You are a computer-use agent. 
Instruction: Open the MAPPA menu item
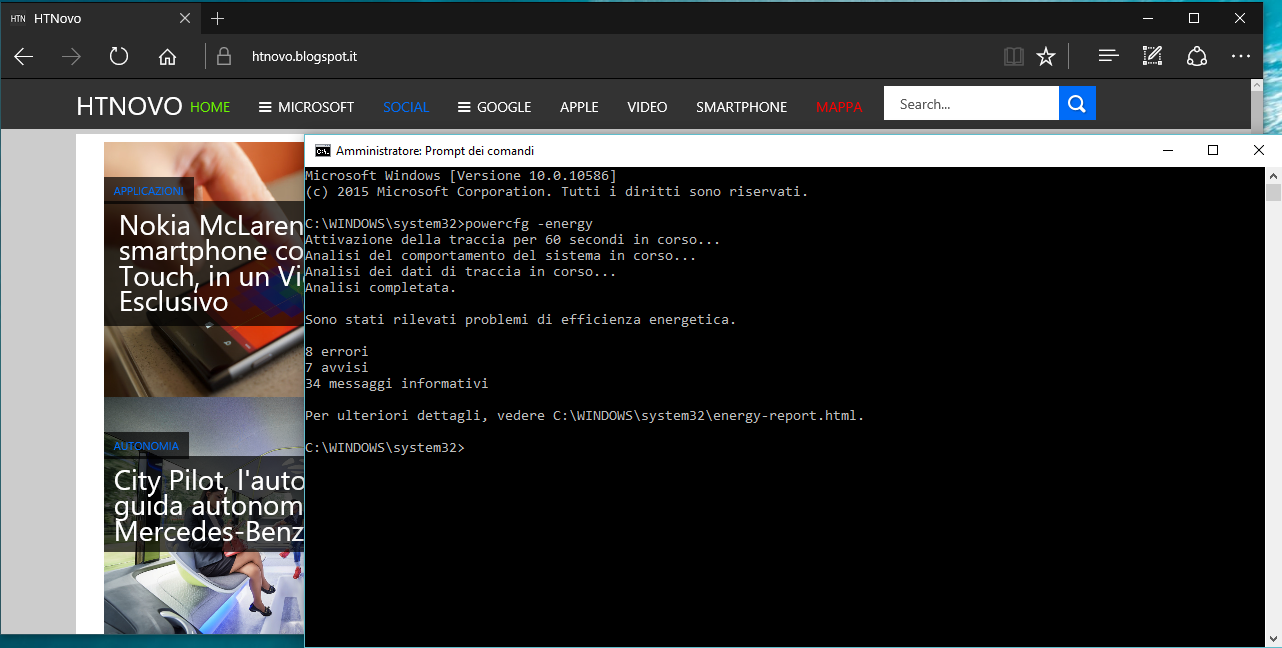[839, 107]
